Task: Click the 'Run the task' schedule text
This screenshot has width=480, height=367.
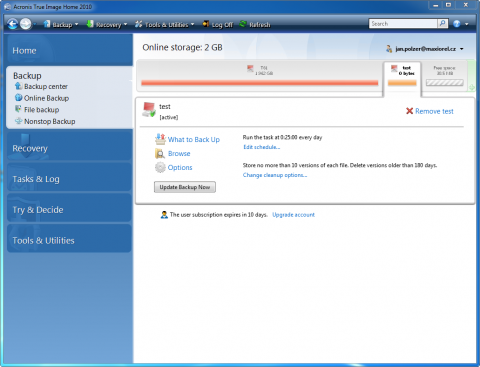Action: pos(282,137)
